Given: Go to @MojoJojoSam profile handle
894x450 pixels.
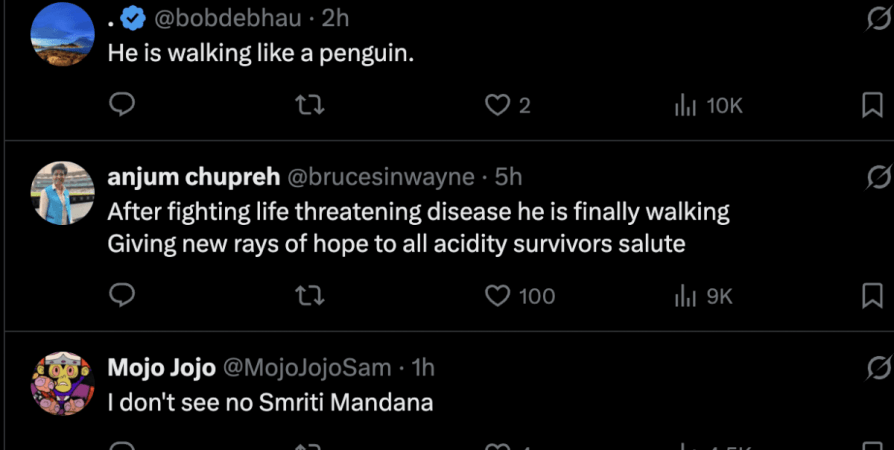Looking at the screenshot, I should [306, 367].
